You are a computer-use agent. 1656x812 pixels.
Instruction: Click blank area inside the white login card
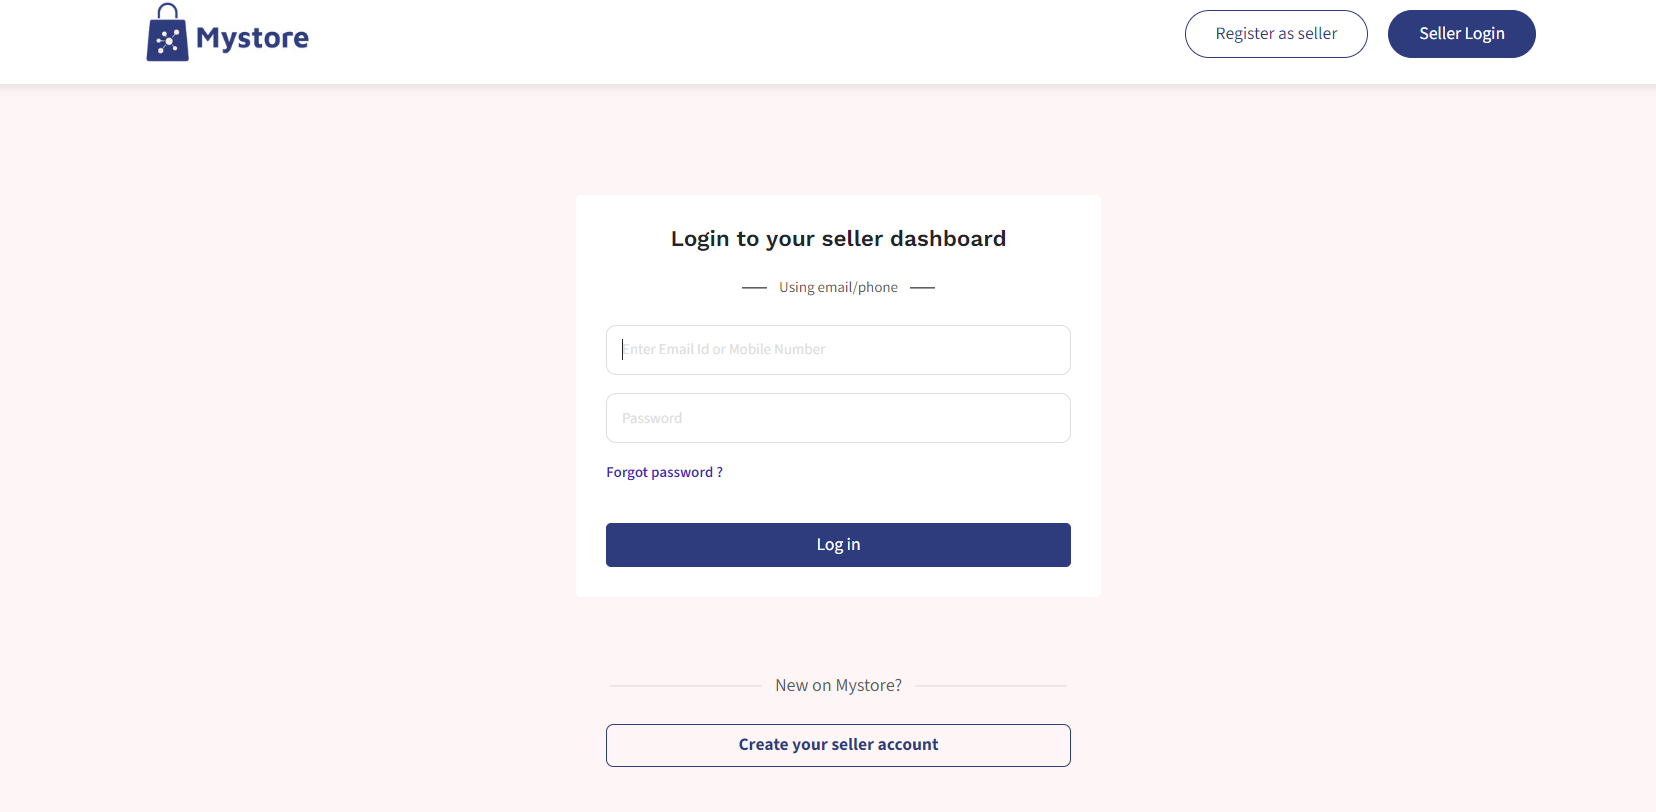(x=900, y=490)
